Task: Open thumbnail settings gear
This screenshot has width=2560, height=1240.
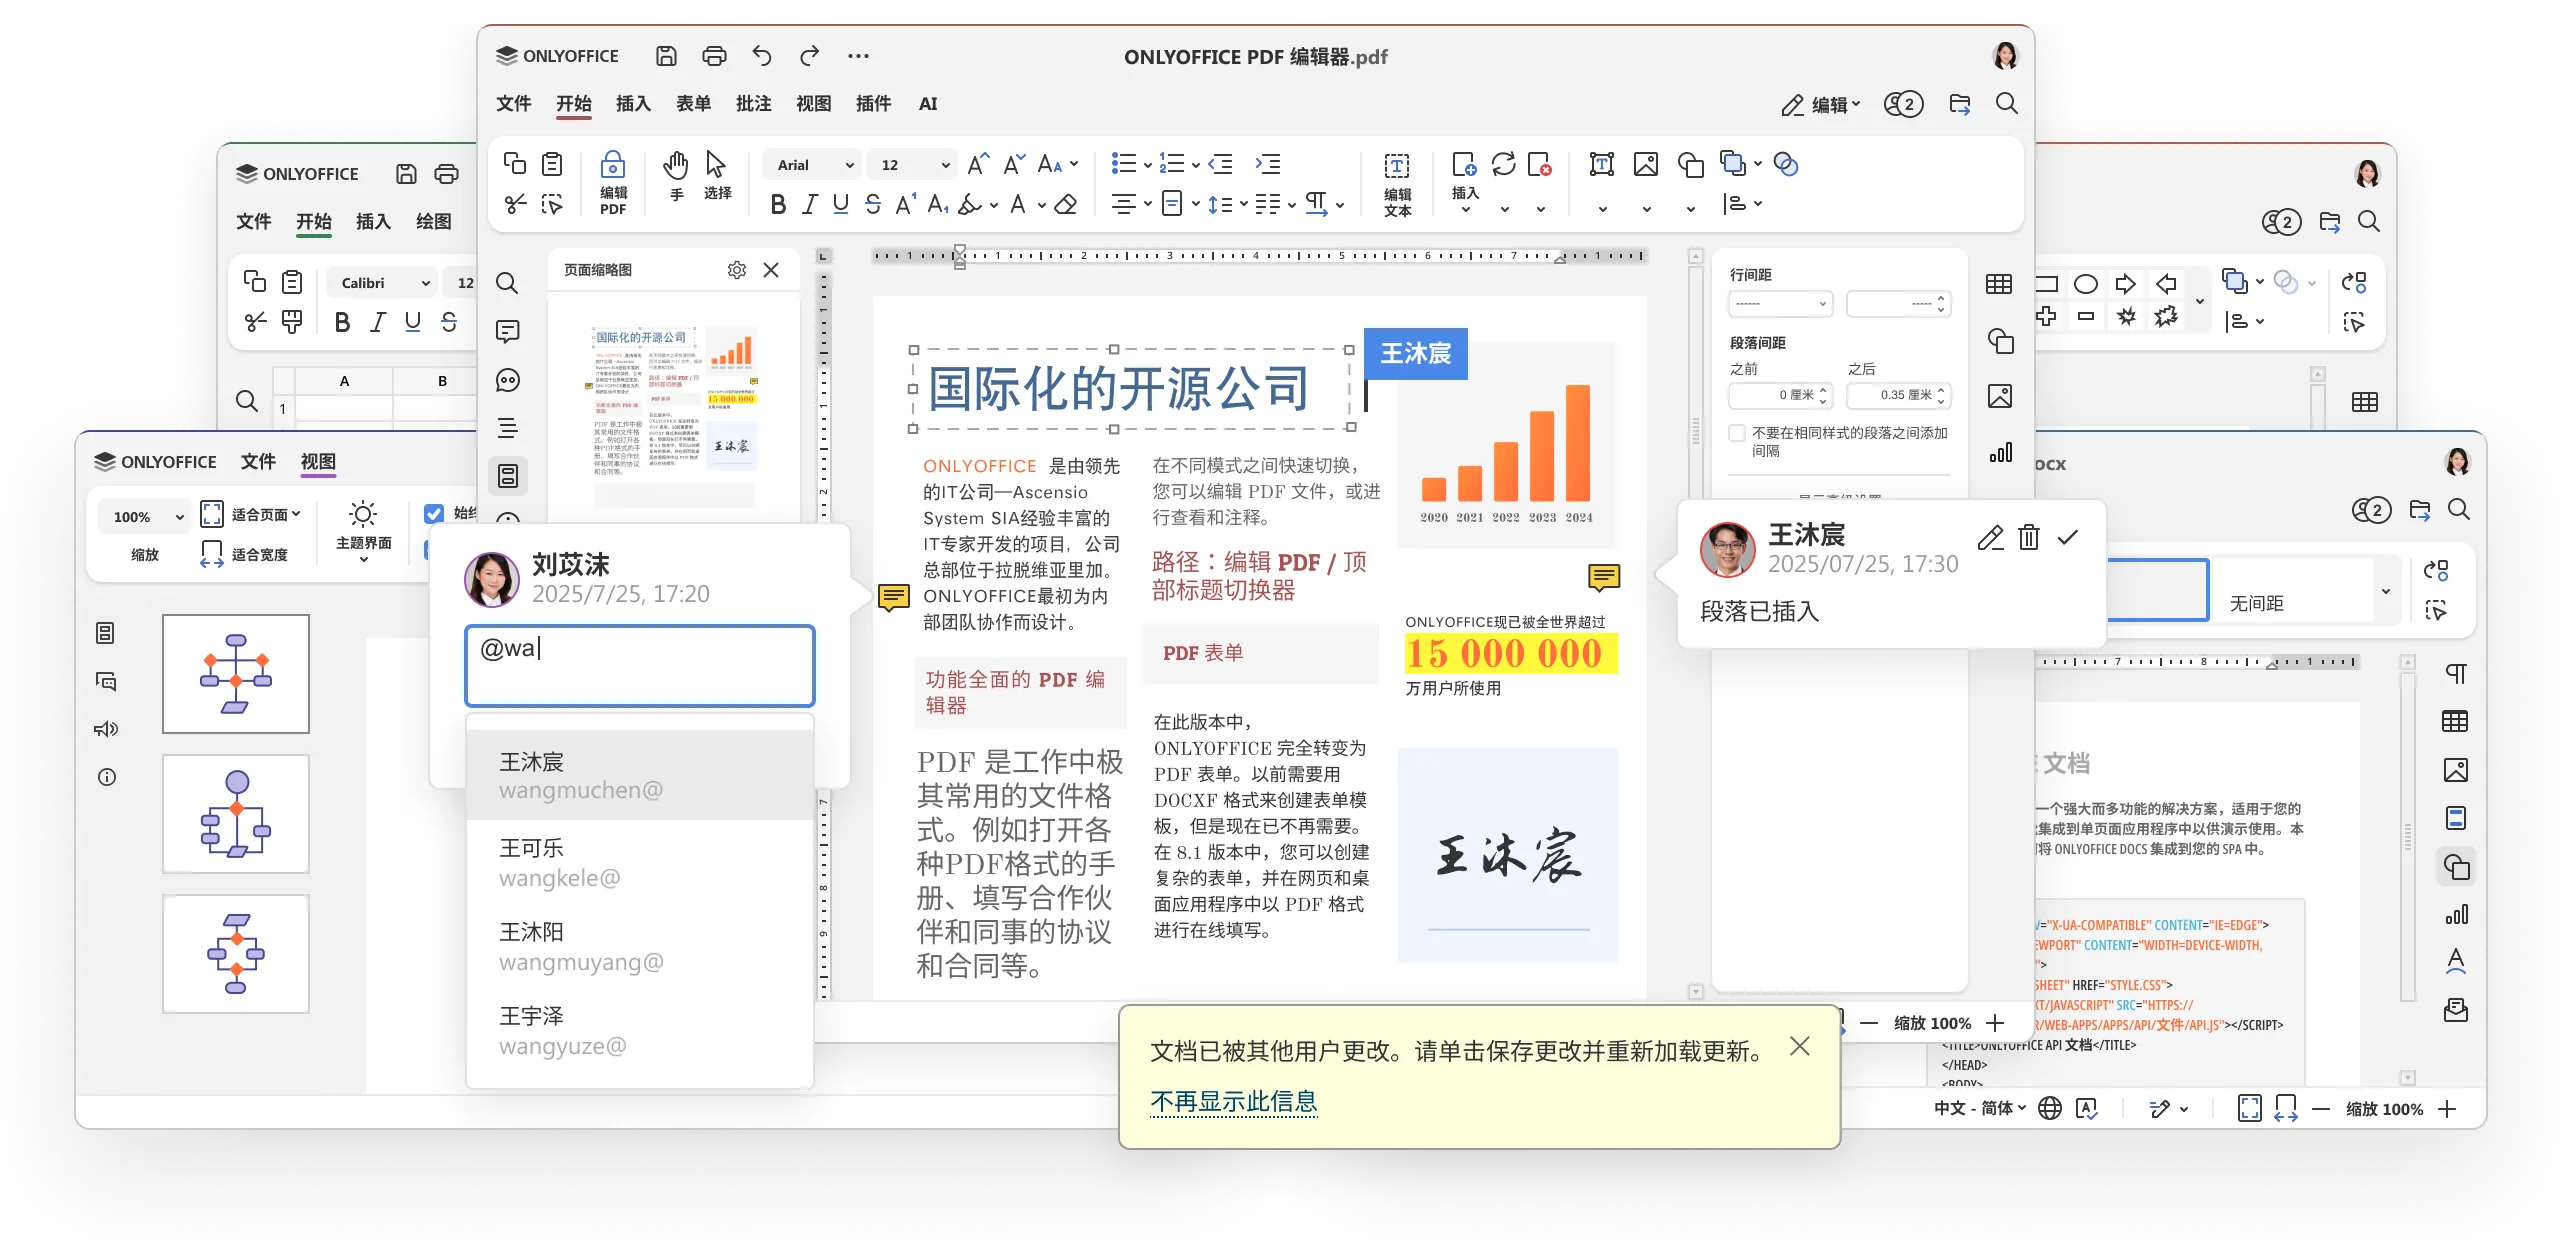Action: click(x=737, y=270)
